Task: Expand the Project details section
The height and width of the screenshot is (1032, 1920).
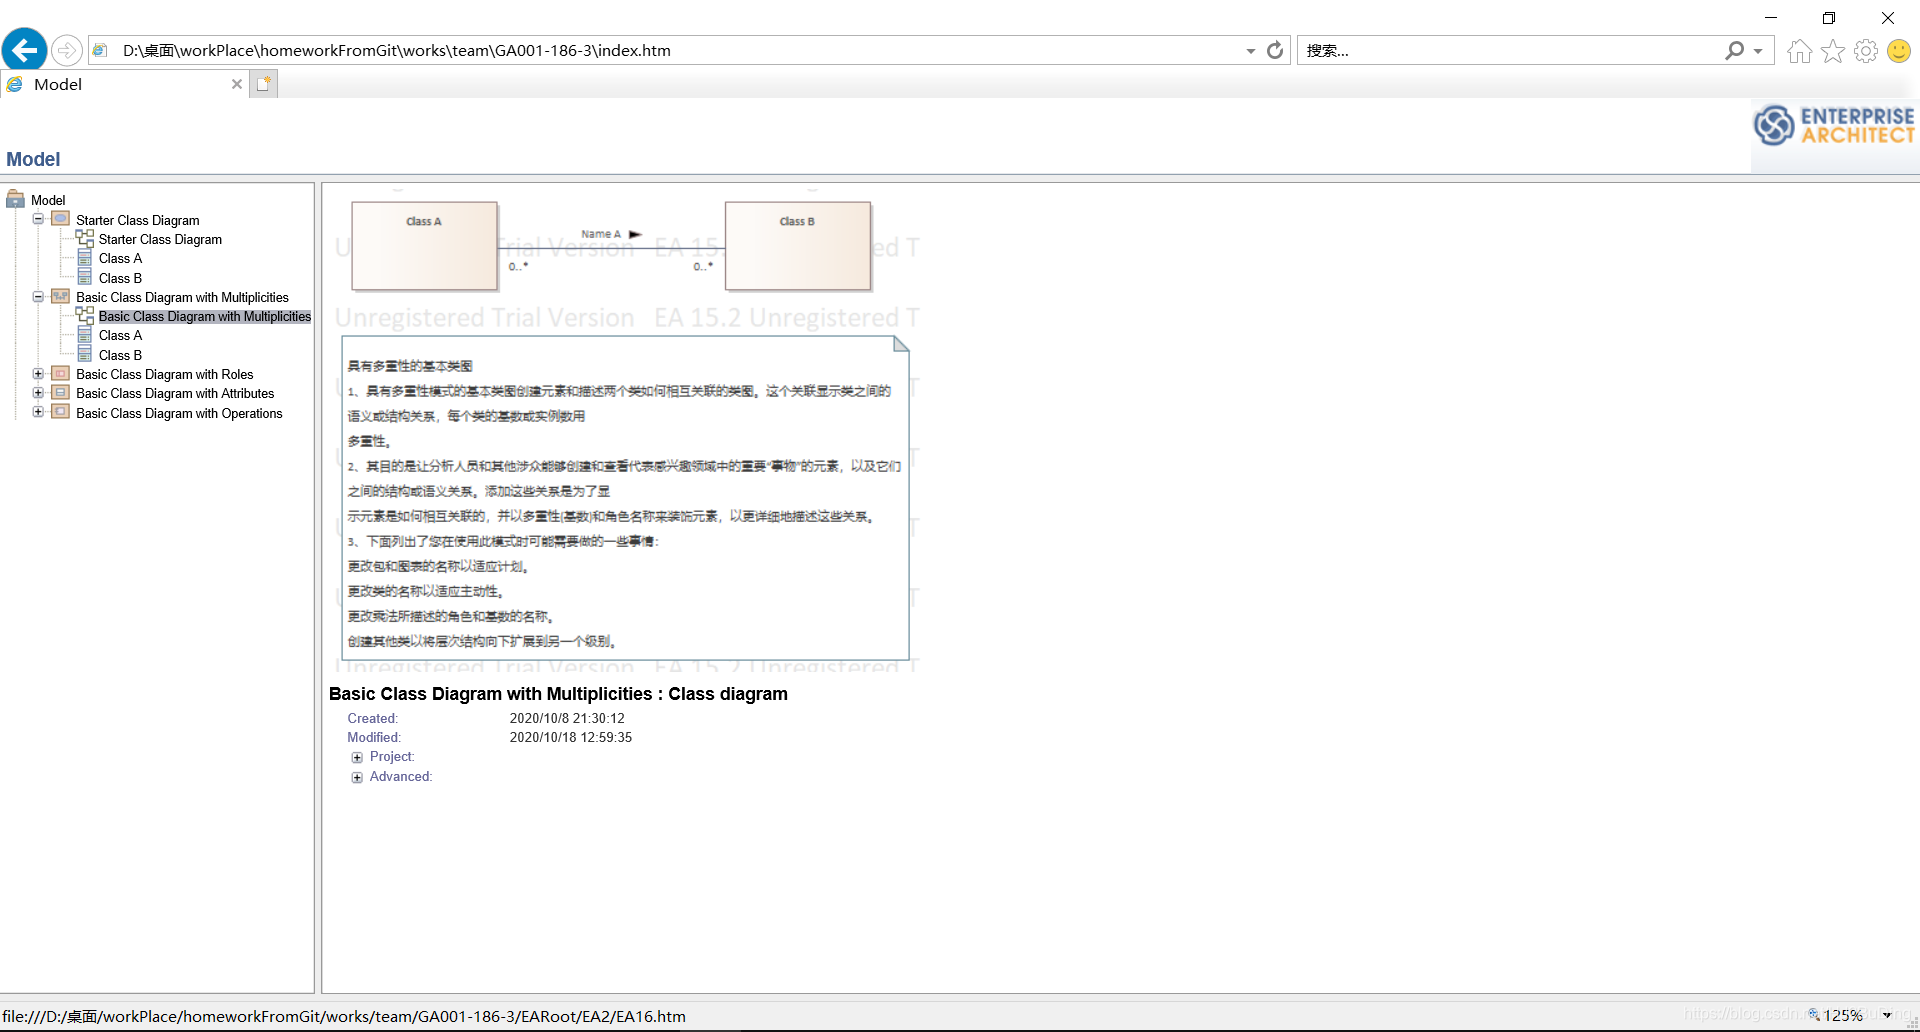Action: click(357, 757)
